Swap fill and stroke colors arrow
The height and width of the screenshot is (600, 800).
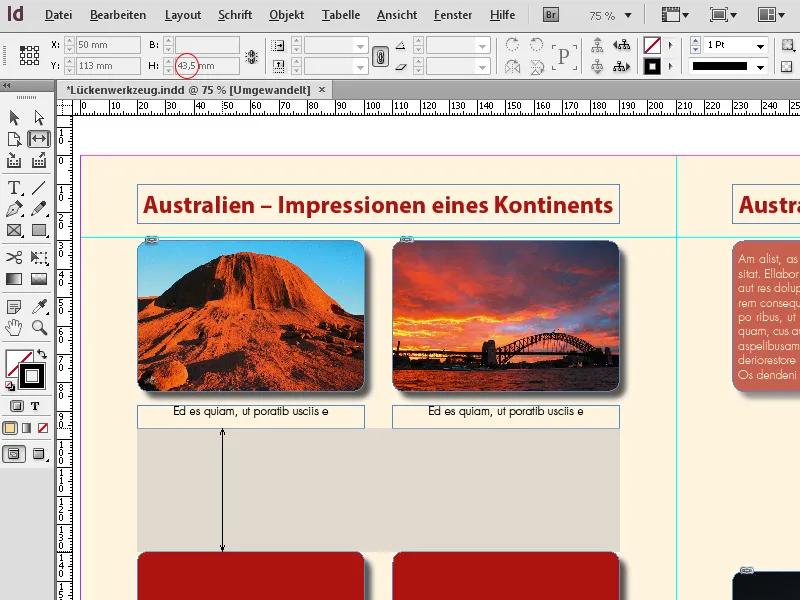tap(42, 354)
